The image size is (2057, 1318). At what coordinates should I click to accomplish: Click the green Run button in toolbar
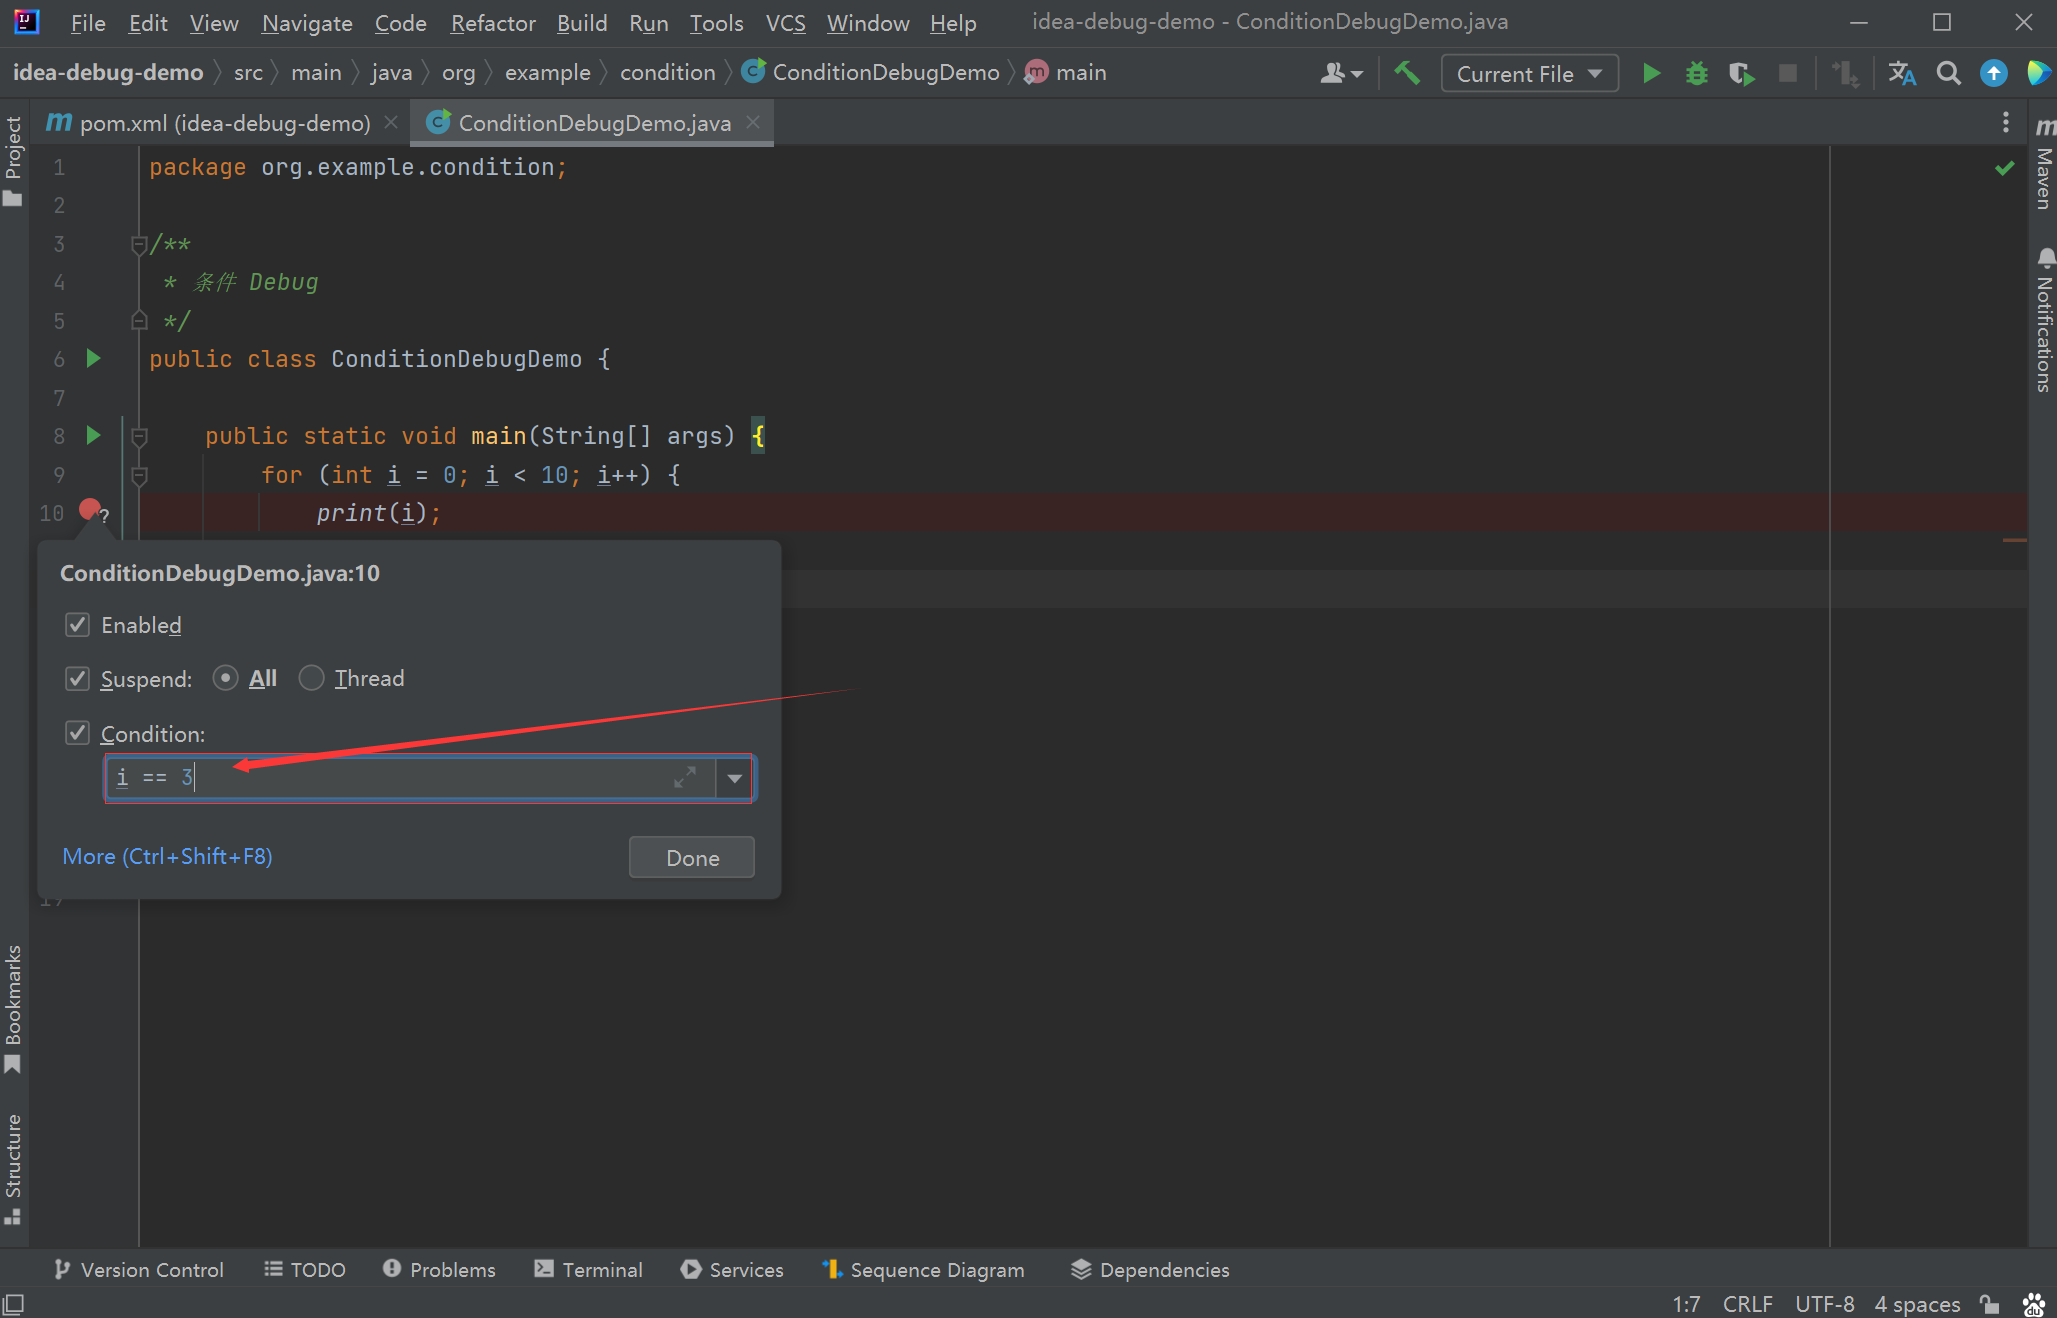tap(1651, 74)
